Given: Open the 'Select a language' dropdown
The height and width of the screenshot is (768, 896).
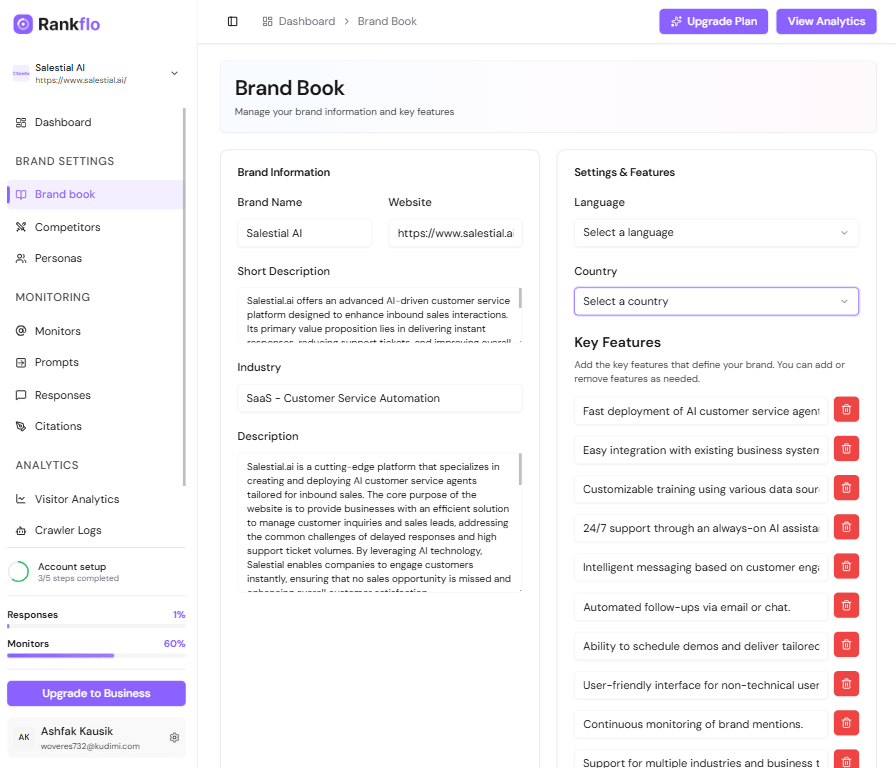Looking at the screenshot, I should point(716,232).
